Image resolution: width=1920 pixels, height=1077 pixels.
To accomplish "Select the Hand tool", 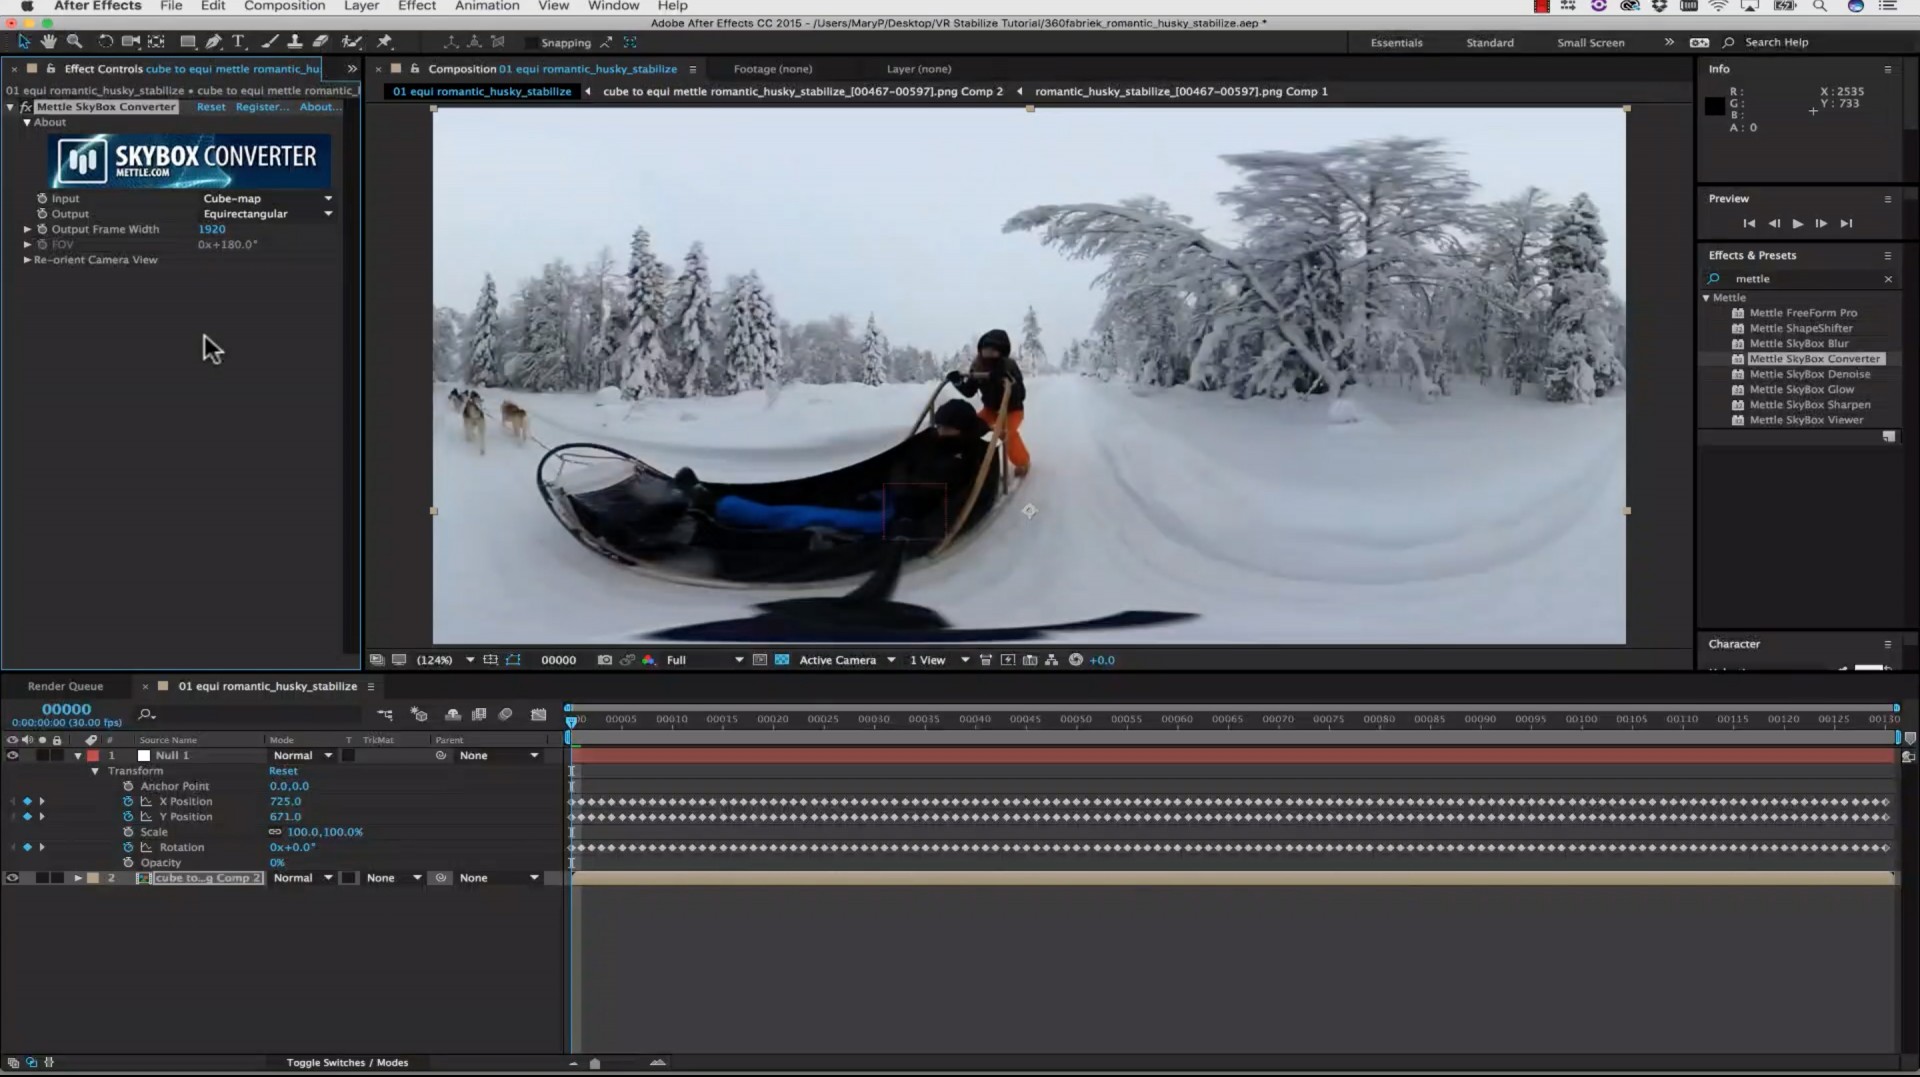I will coord(48,42).
